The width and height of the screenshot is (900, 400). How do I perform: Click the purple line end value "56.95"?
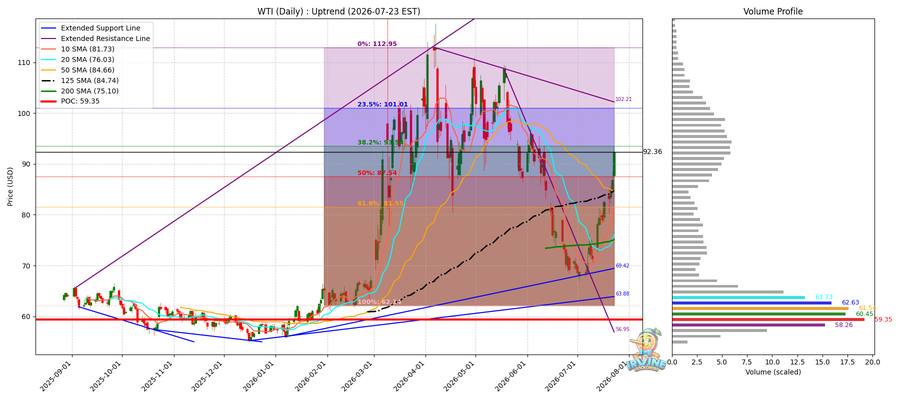tap(623, 329)
